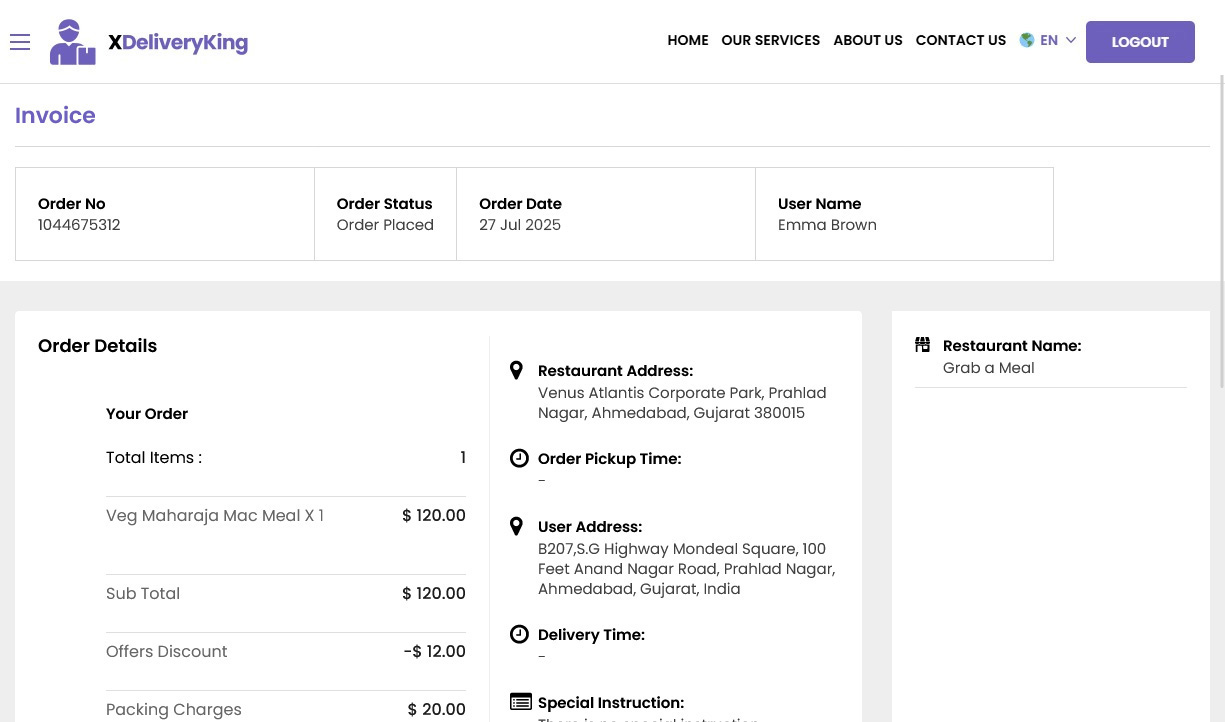Screen dimensions: 1225x722
Task: Open the hamburger side menu
Action: (x=20, y=41)
